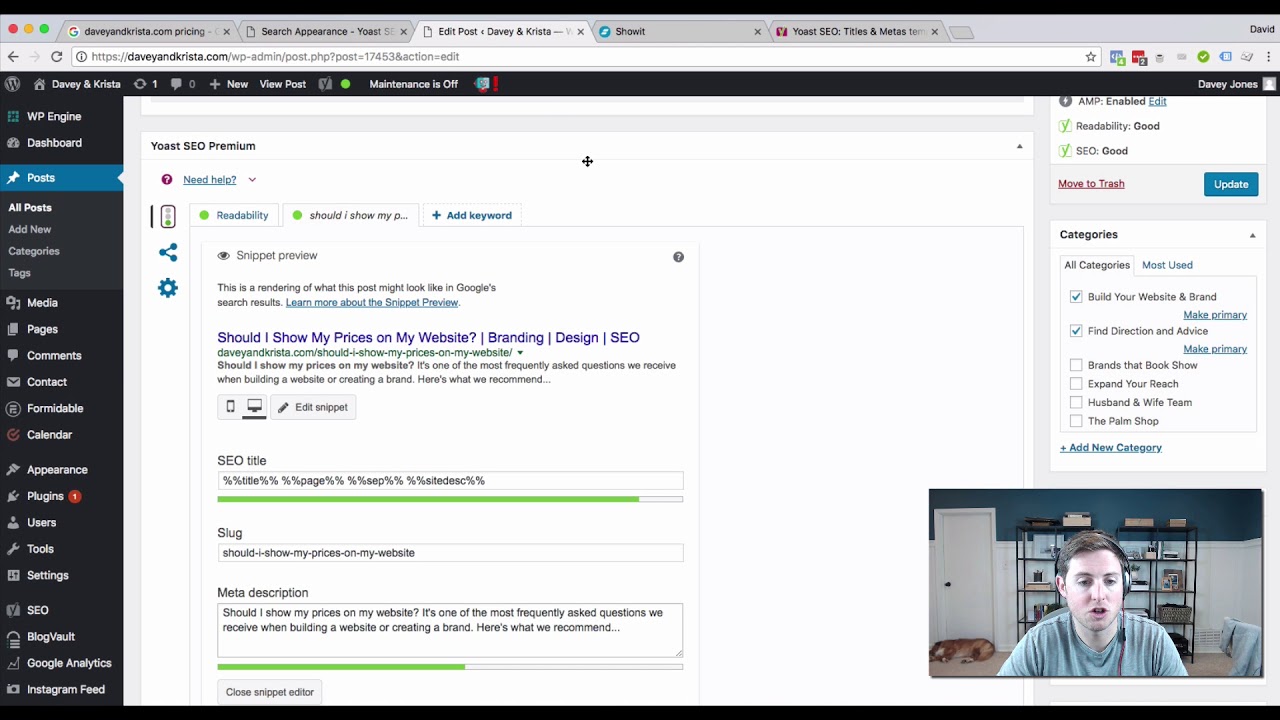The width and height of the screenshot is (1280, 720).
Task: Open the Plugins menu item
Action: [x=45, y=496]
